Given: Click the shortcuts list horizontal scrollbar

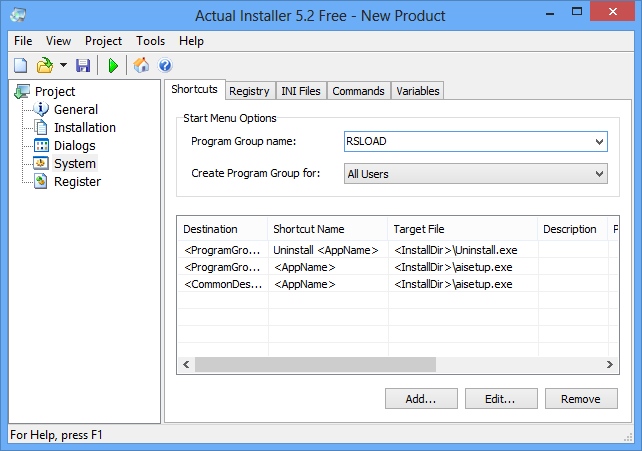Looking at the screenshot, I should click(x=395, y=365).
